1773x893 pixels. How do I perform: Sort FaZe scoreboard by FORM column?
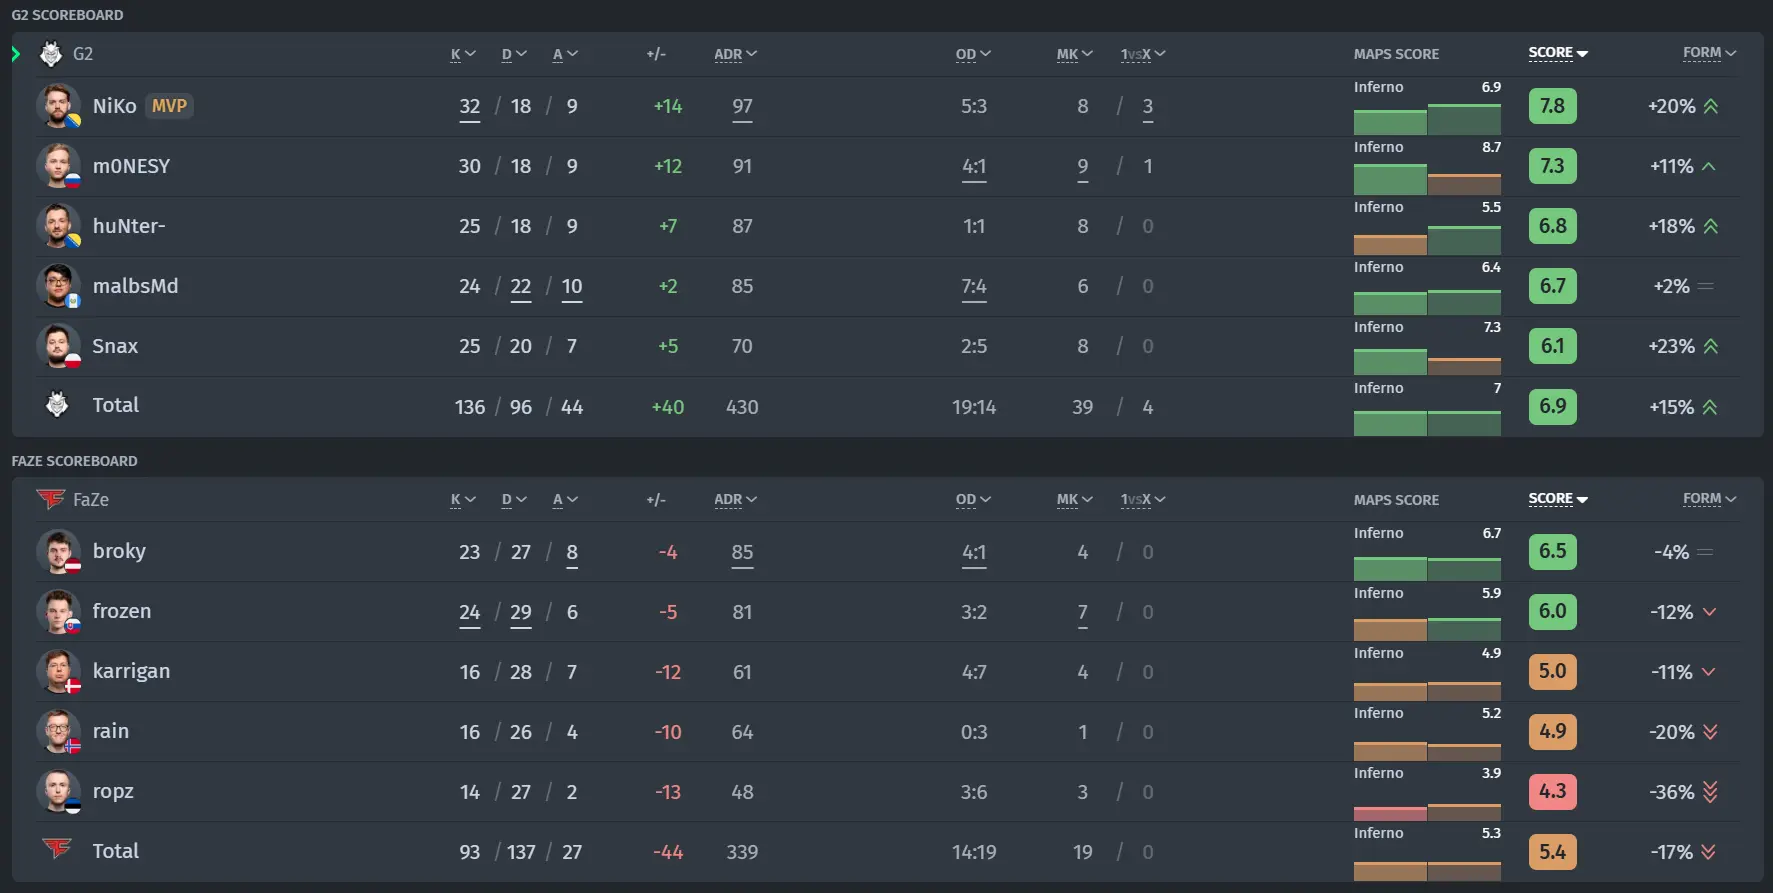click(x=1709, y=499)
